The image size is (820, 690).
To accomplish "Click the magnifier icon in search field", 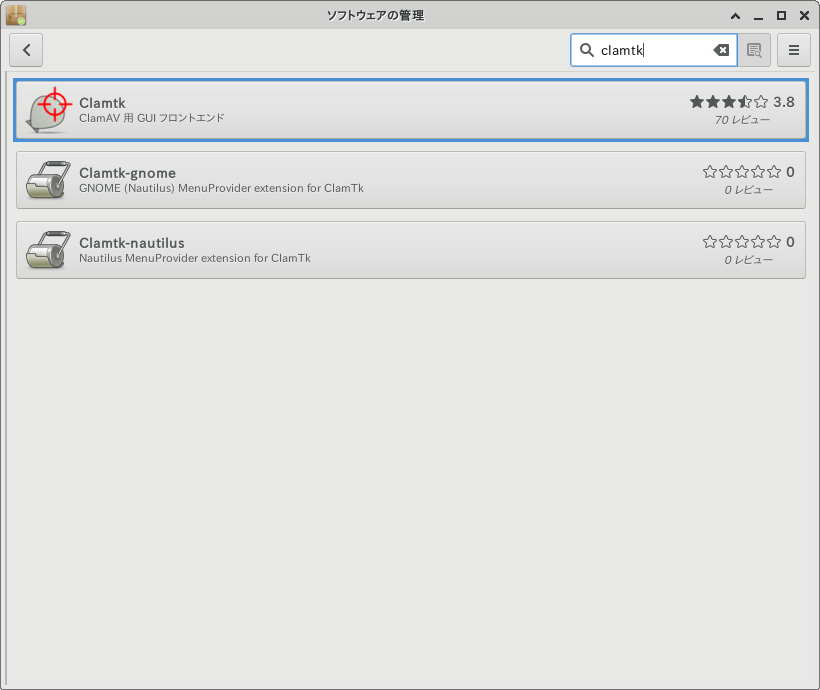I will (587, 50).
